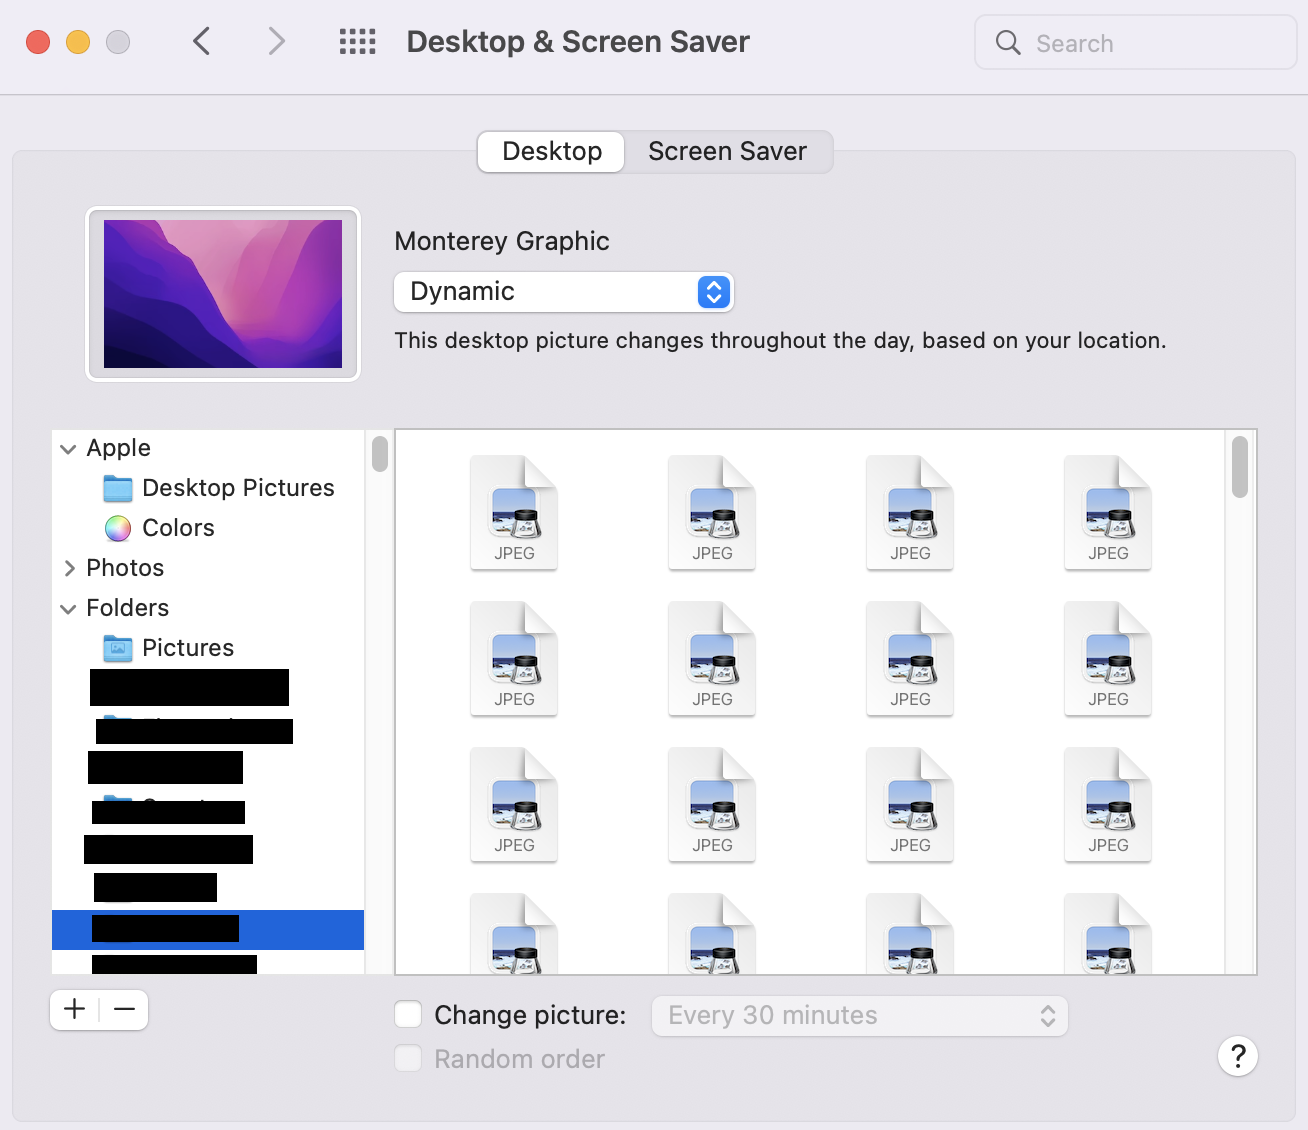Image resolution: width=1308 pixels, height=1130 pixels.
Task: Expand the Photos section
Action: pyautogui.click(x=68, y=568)
